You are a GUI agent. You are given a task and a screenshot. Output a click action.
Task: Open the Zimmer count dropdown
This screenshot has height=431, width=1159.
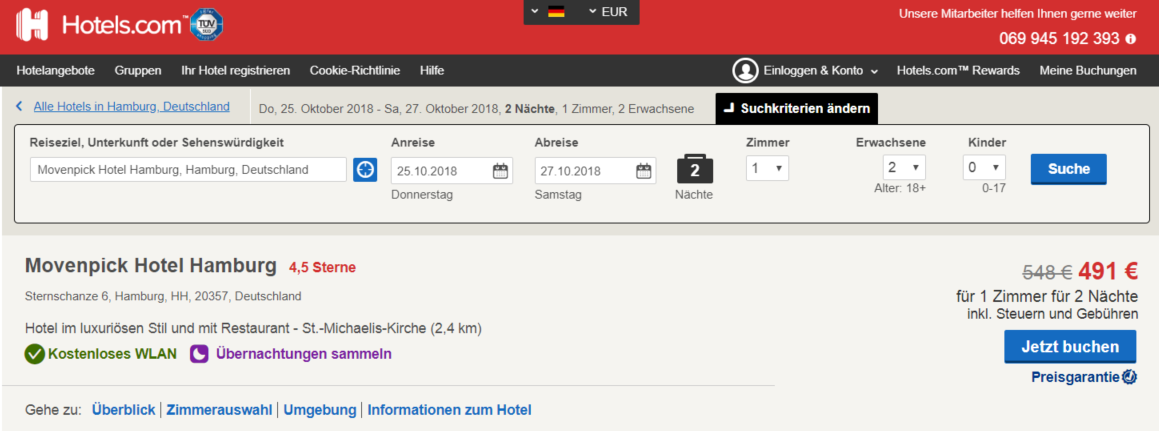pos(767,169)
